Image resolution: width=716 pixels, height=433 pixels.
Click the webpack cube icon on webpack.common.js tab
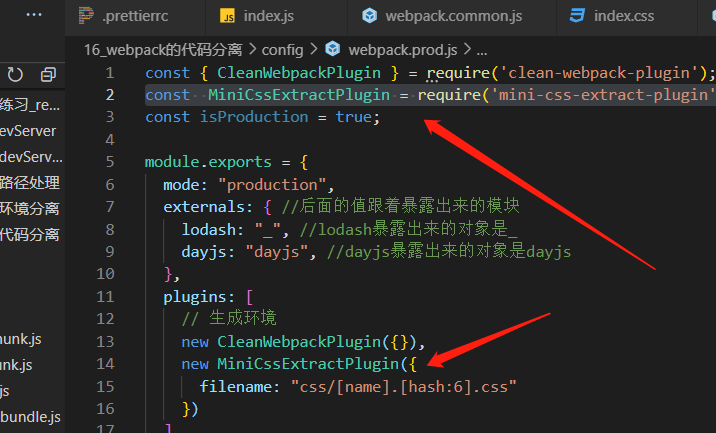[x=369, y=16]
